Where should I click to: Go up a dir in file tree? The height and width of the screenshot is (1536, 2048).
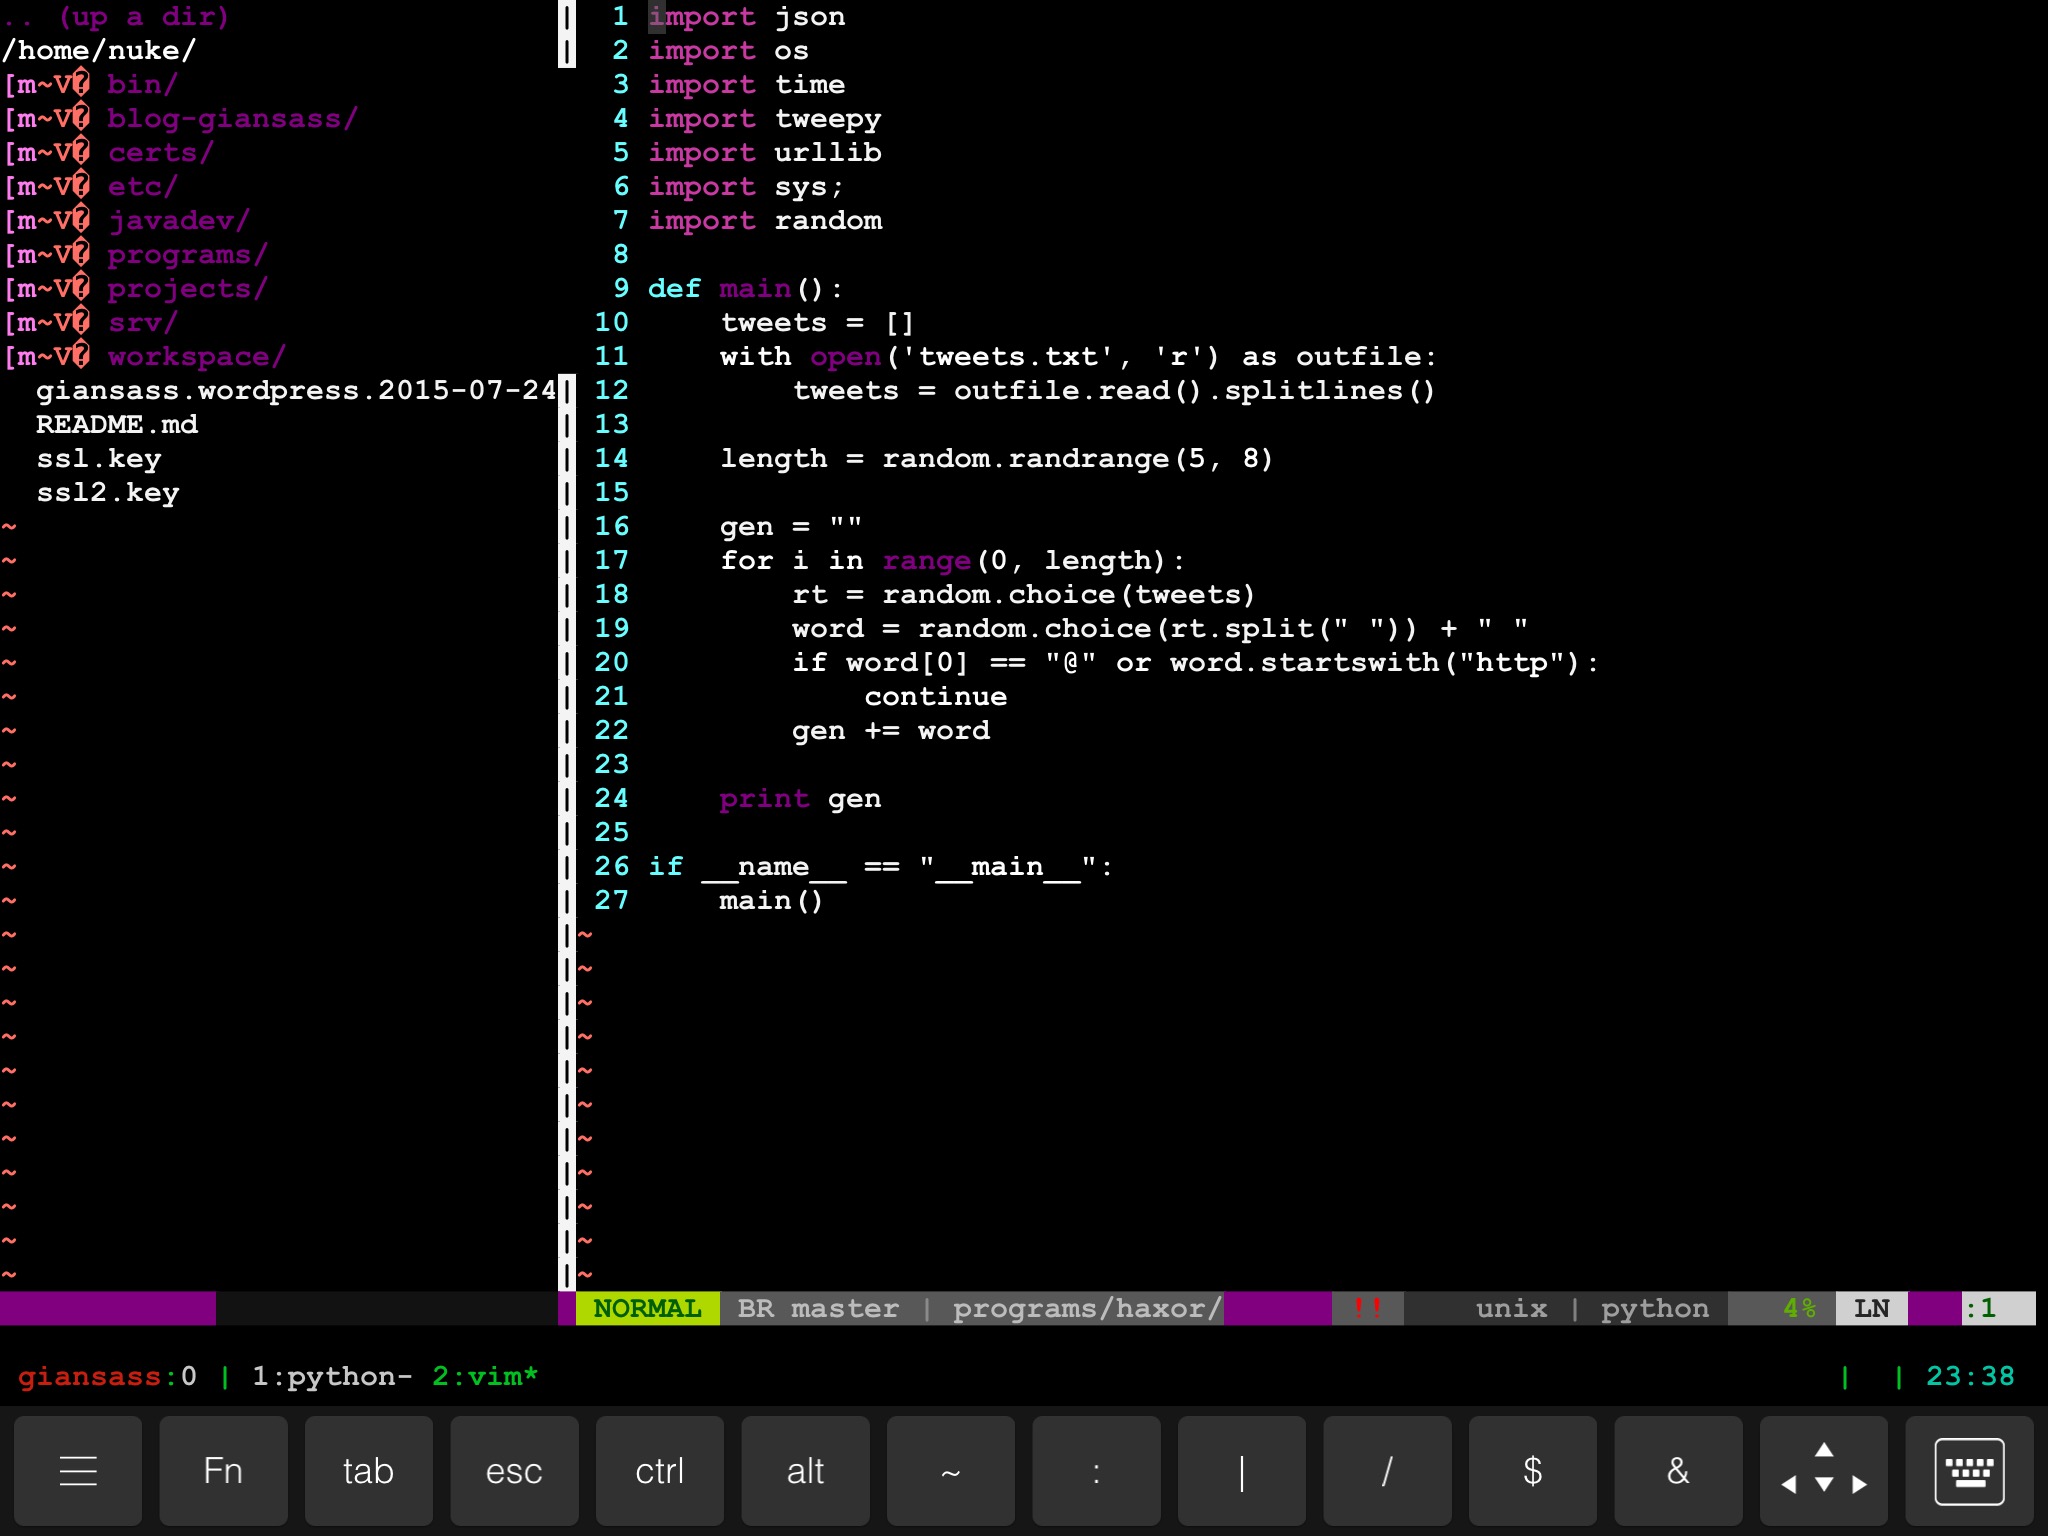coord(116,17)
